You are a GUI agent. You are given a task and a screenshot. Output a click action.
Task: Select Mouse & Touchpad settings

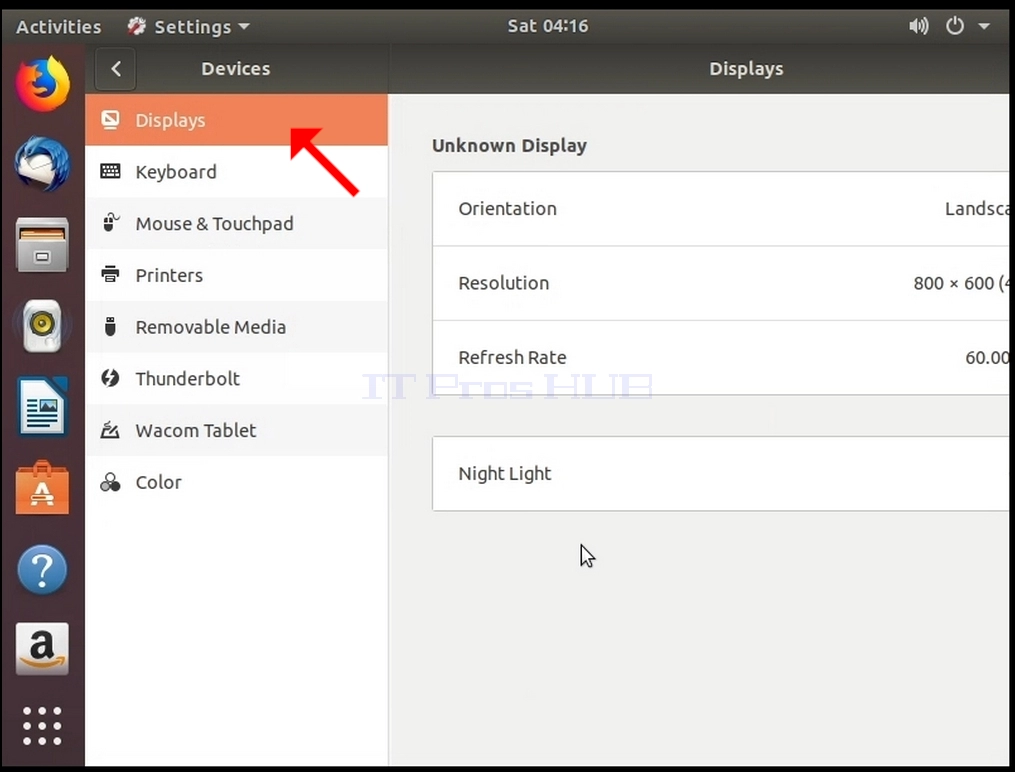[236, 223]
